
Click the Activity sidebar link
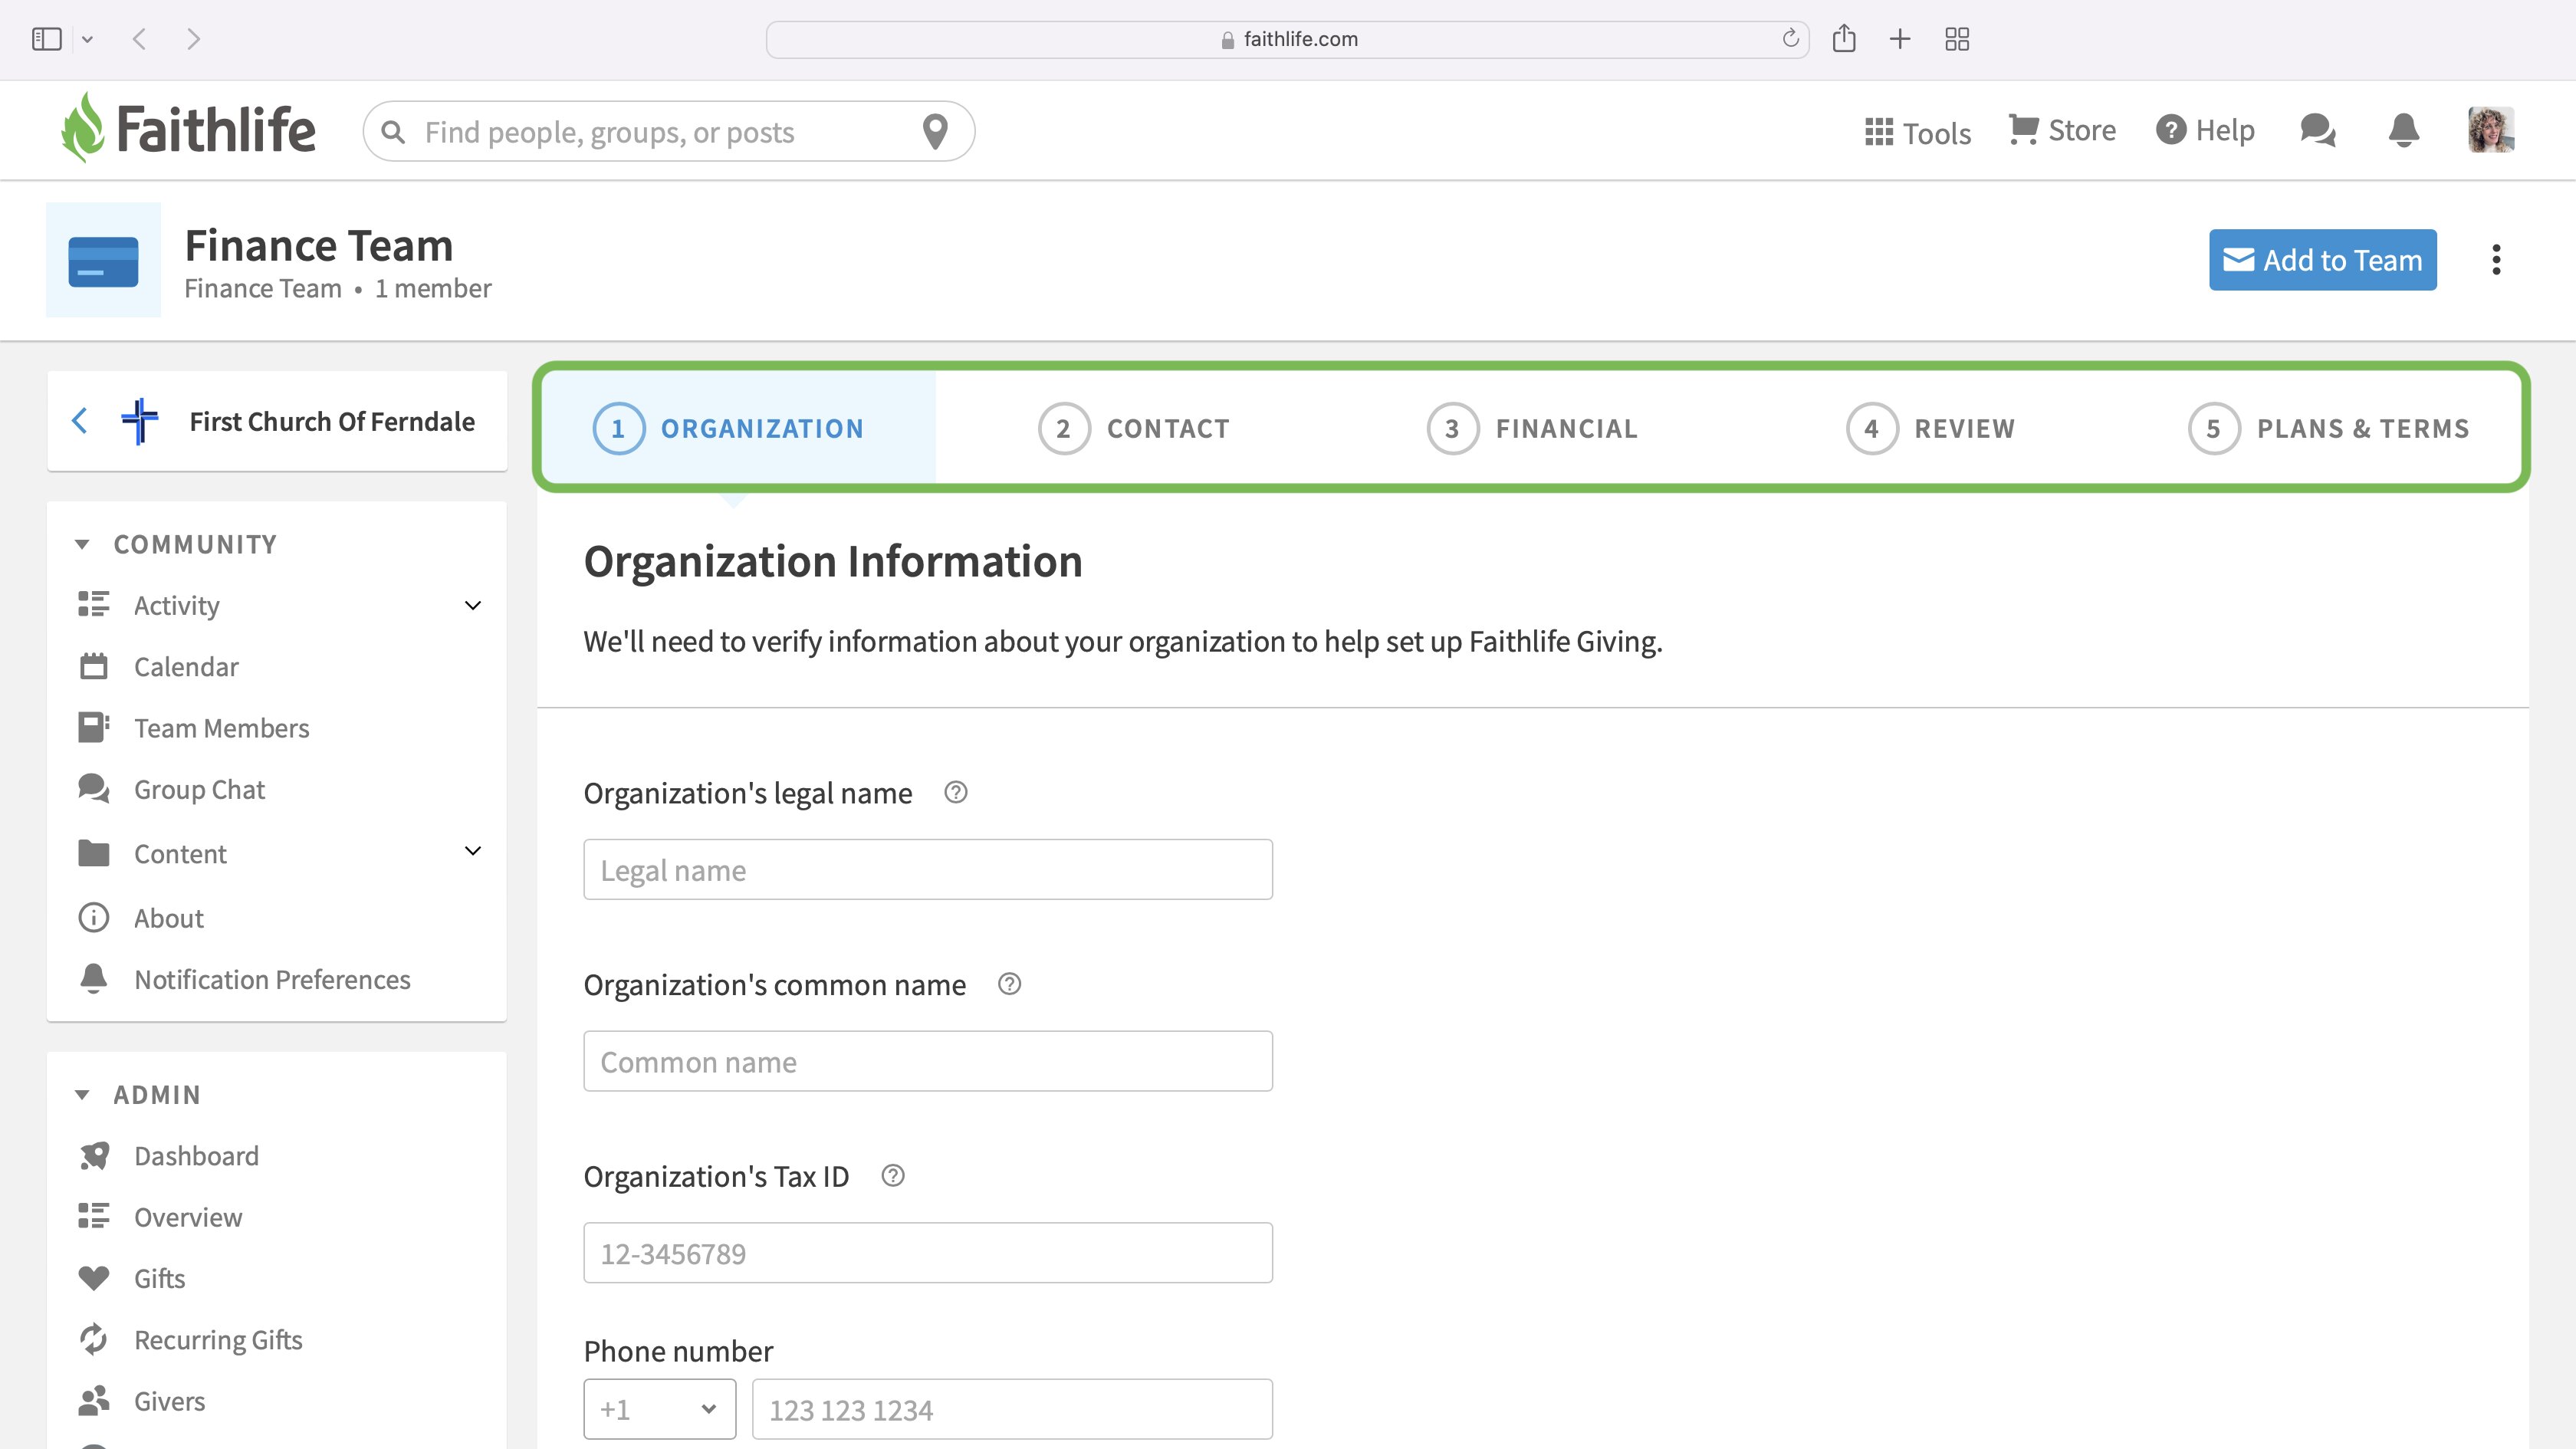pyautogui.click(x=176, y=605)
